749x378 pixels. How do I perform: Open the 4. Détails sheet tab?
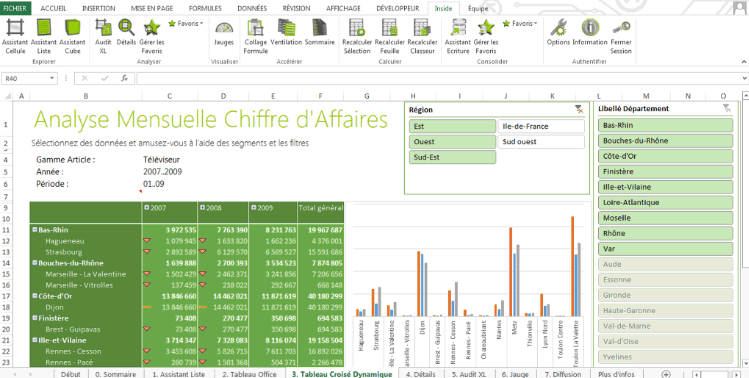coord(421,374)
